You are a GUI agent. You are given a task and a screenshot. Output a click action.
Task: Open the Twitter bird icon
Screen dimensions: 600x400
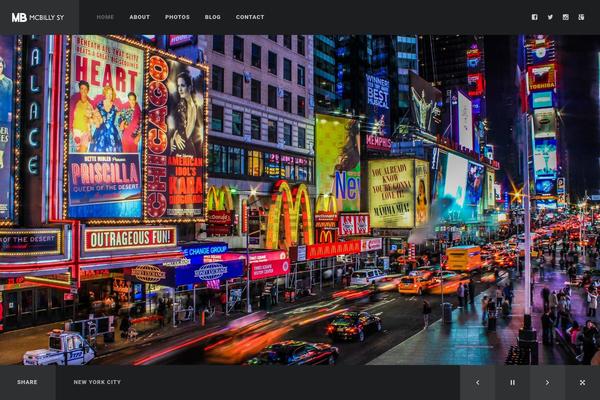(x=550, y=17)
